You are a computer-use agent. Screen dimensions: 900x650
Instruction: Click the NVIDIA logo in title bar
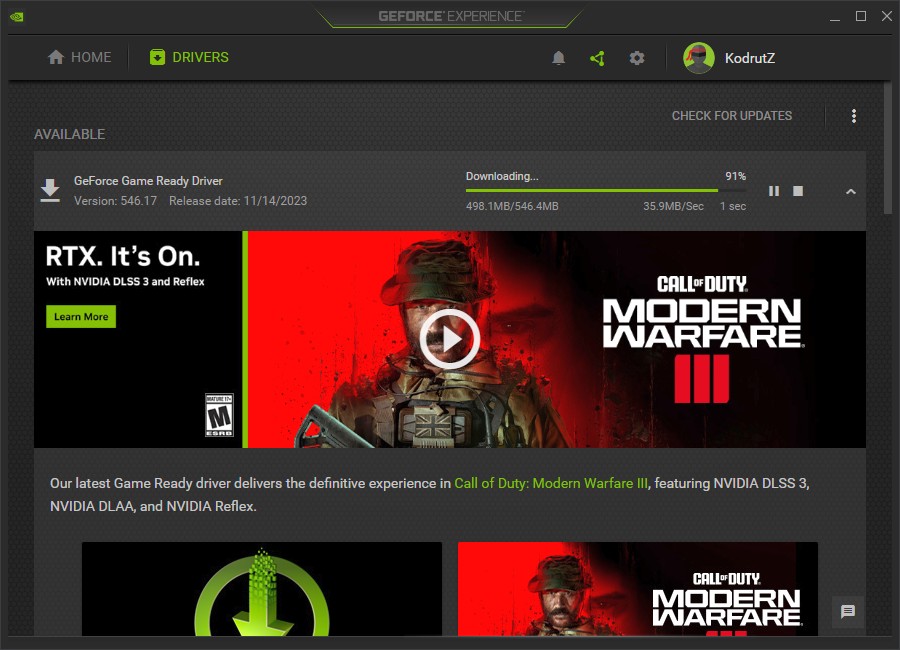point(17,17)
